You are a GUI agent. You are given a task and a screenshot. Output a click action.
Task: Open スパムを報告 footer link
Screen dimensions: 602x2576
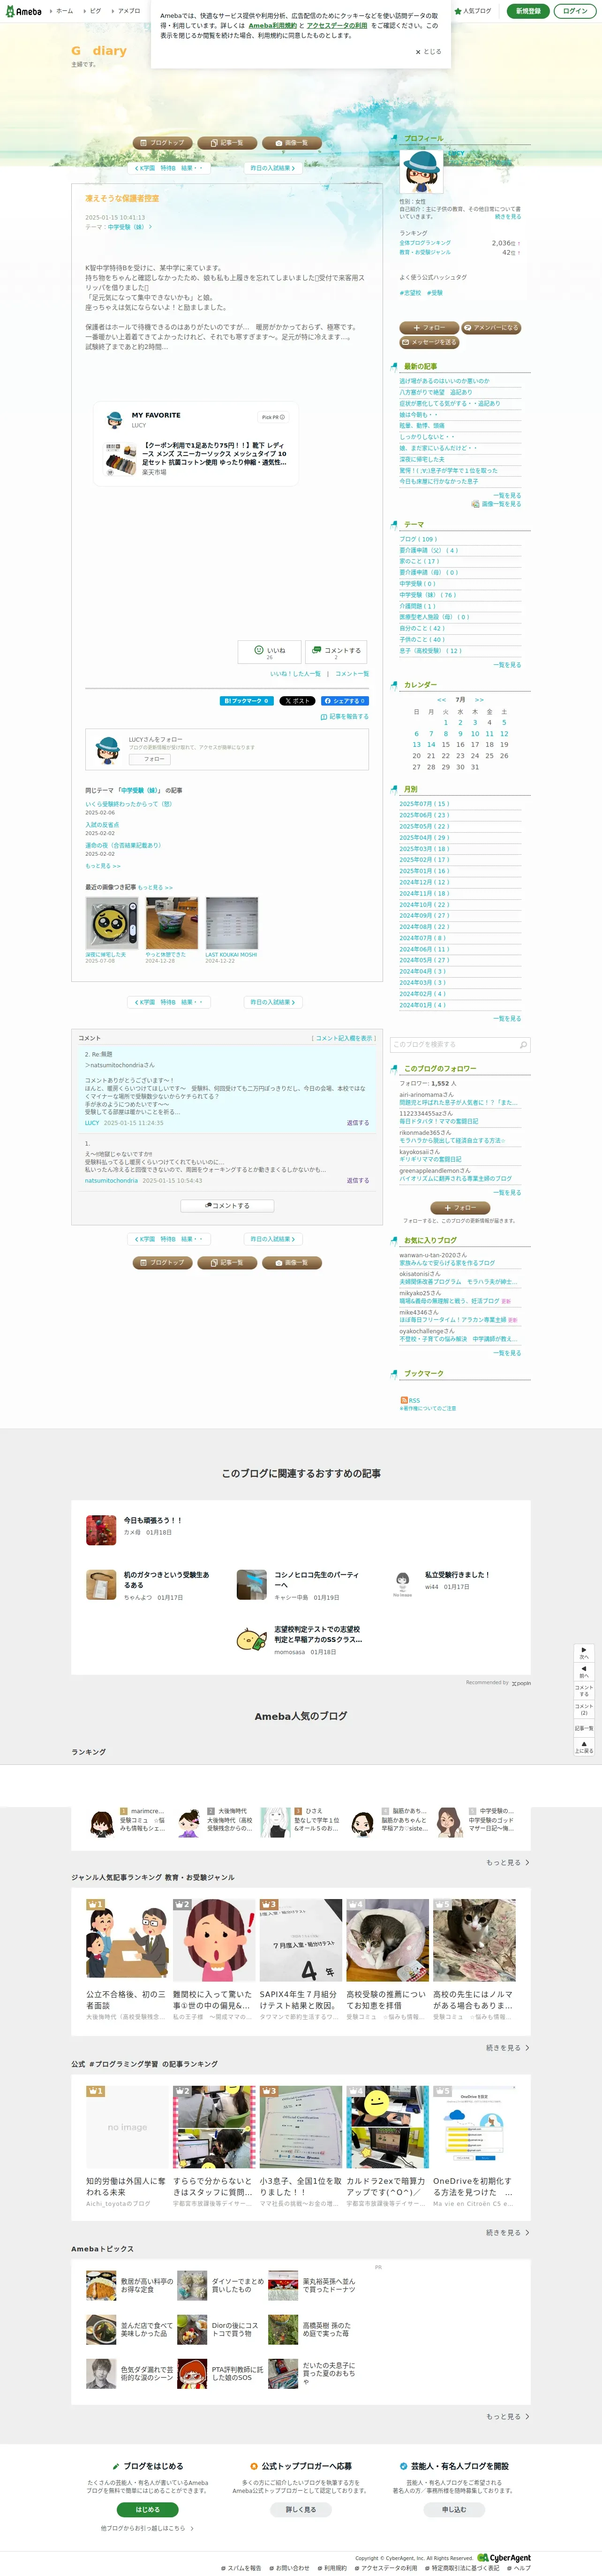click(x=242, y=2568)
